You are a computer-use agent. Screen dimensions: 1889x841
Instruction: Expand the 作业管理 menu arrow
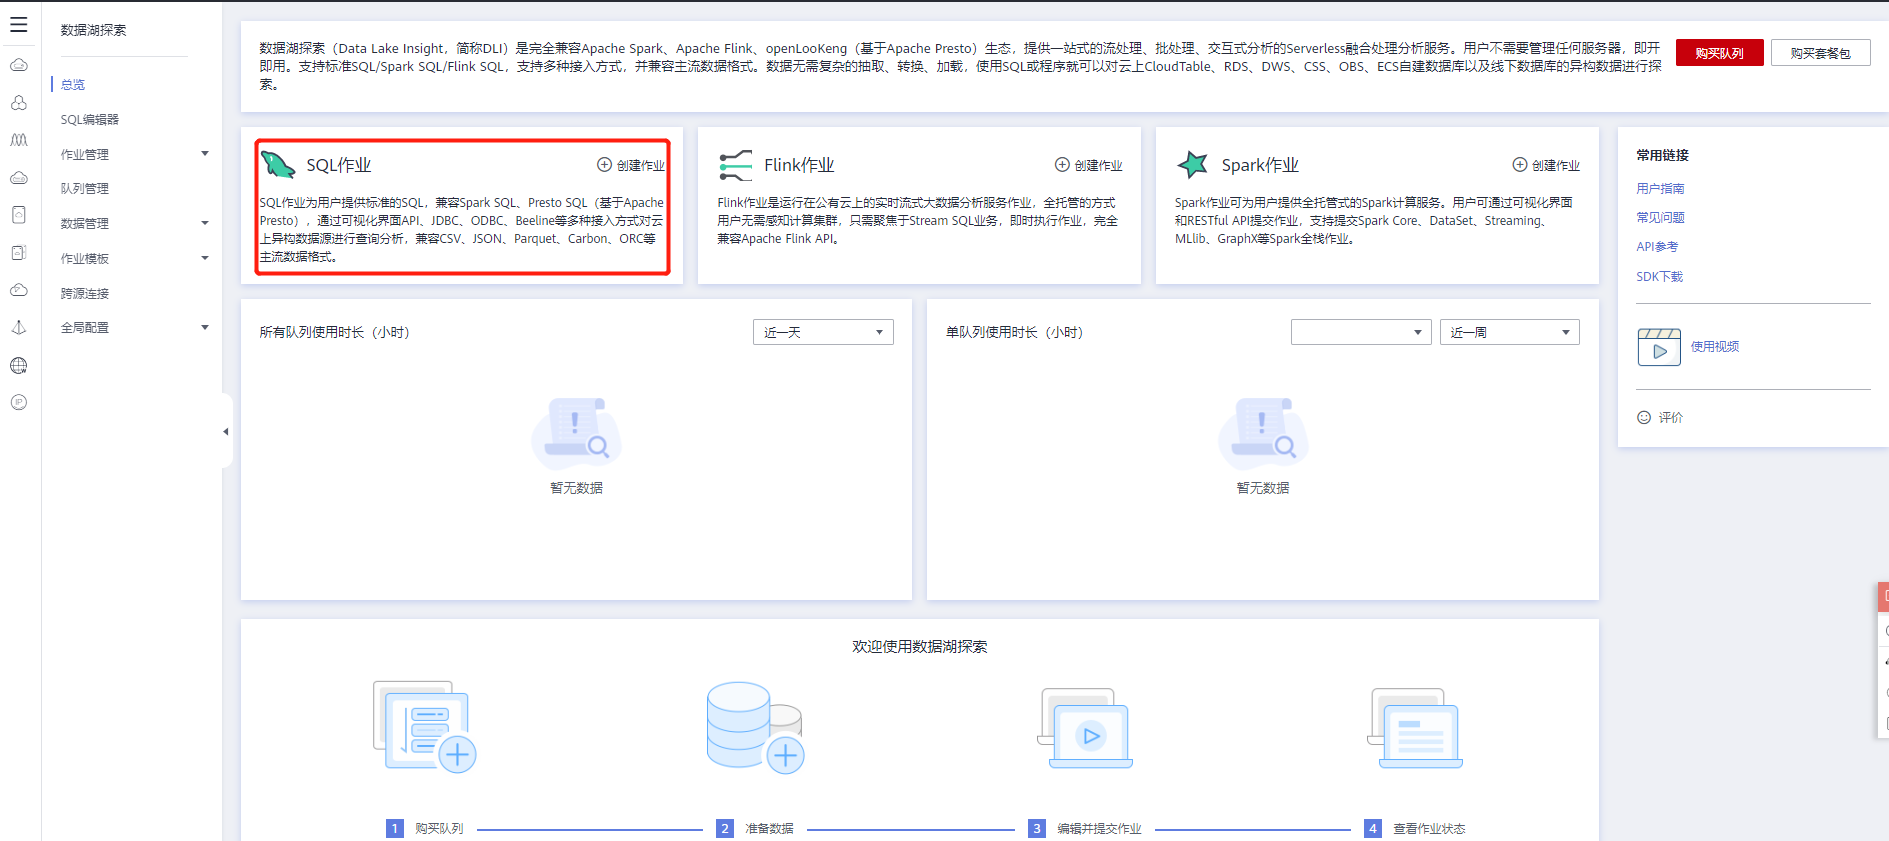205,154
